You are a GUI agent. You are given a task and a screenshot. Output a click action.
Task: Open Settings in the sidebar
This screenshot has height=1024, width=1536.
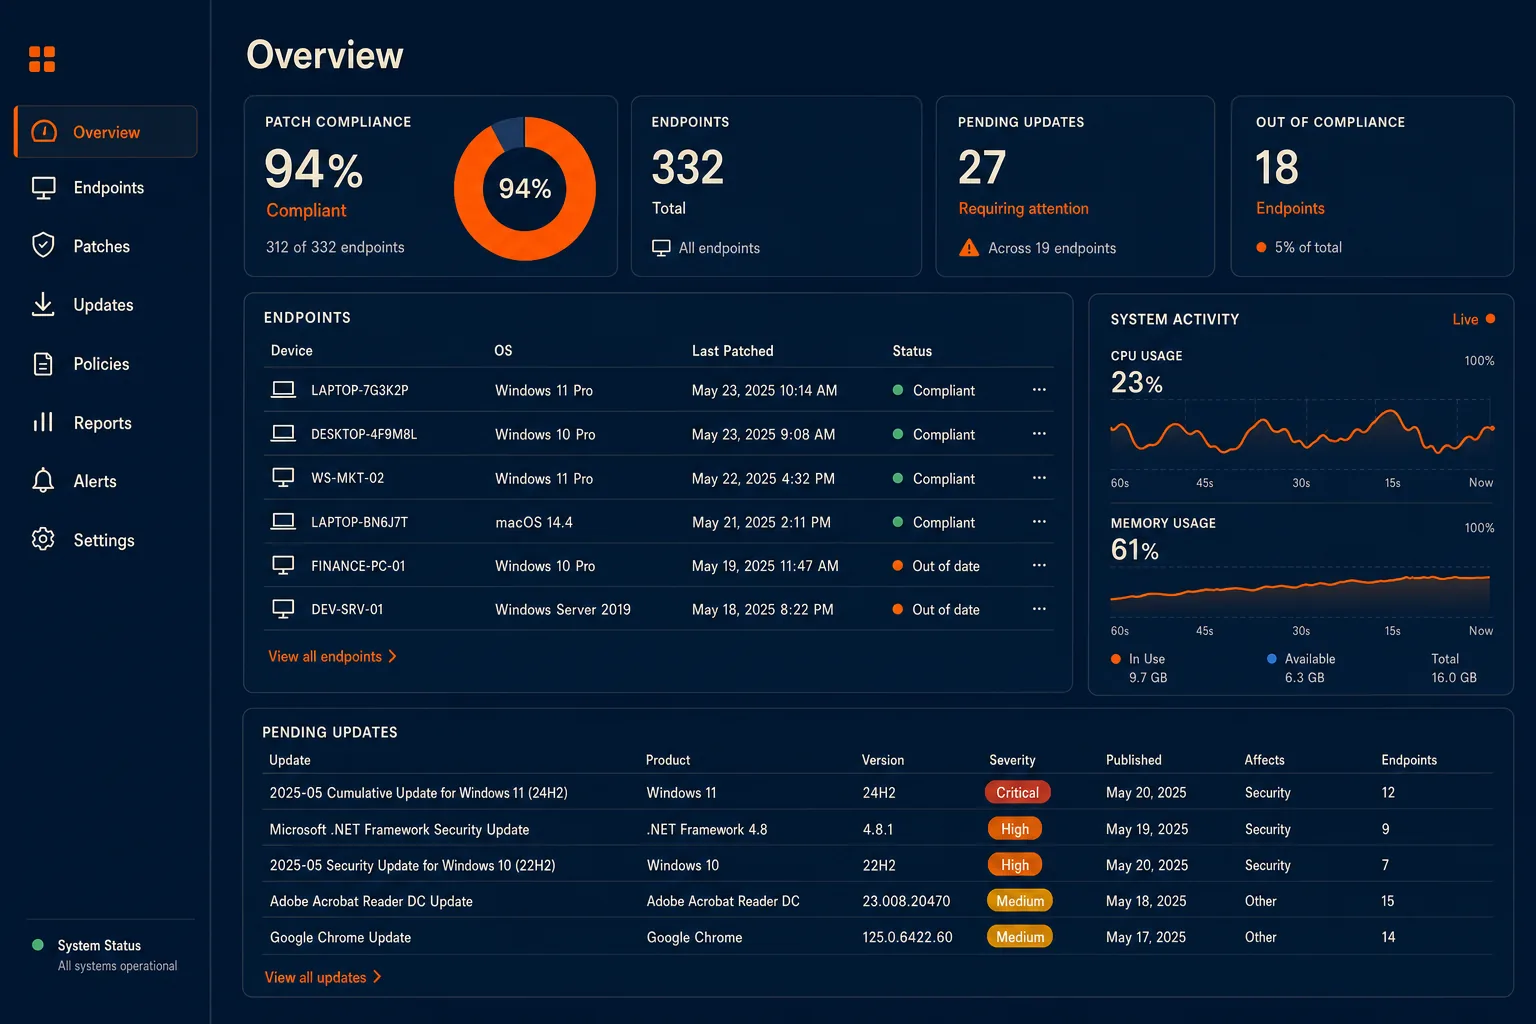point(106,540)
